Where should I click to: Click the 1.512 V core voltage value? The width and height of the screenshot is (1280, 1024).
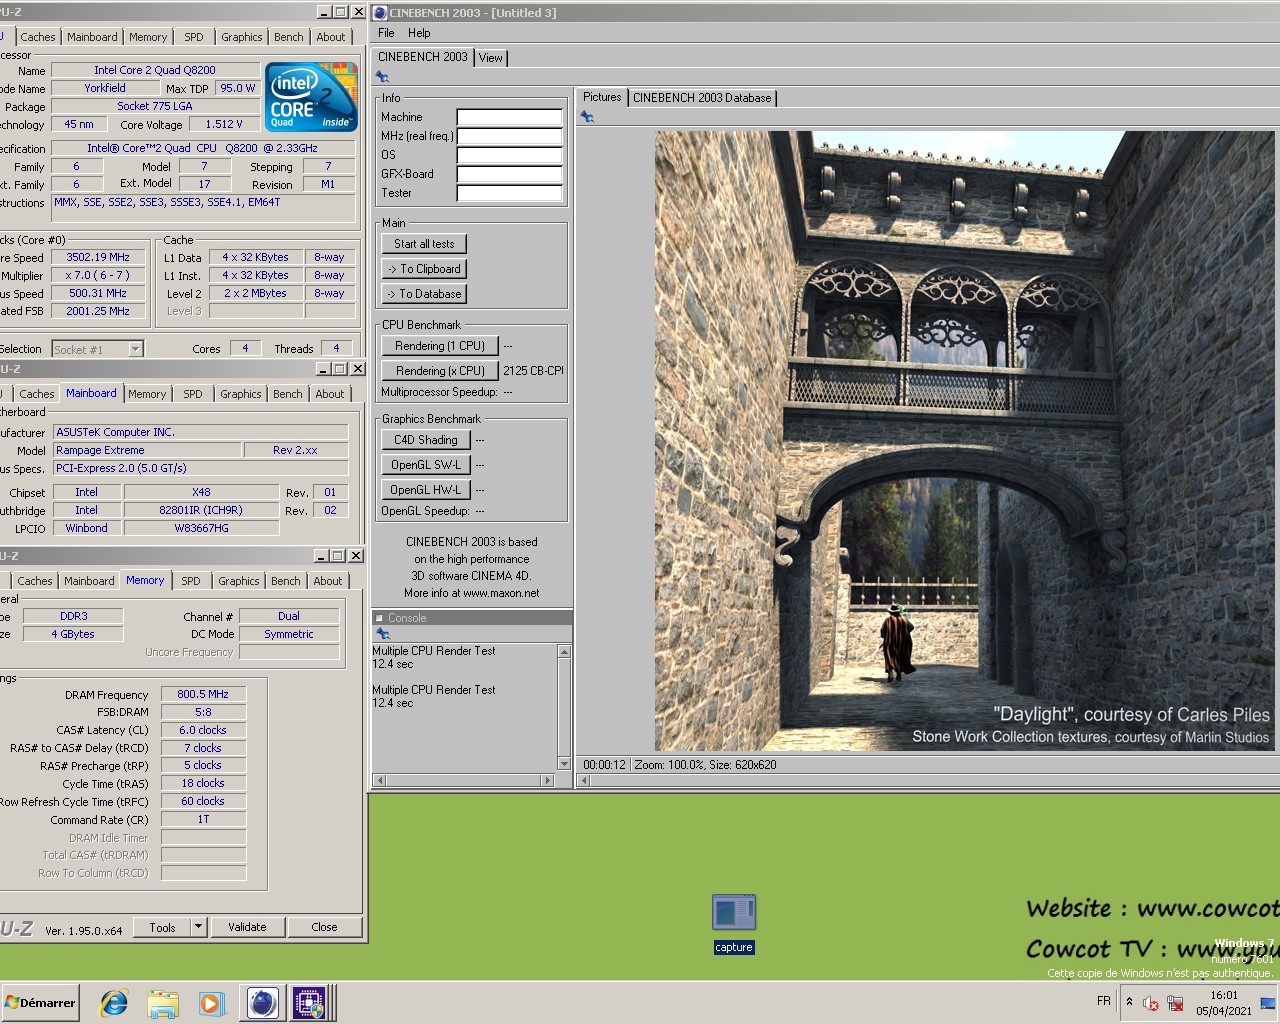(x=224, y=124)
